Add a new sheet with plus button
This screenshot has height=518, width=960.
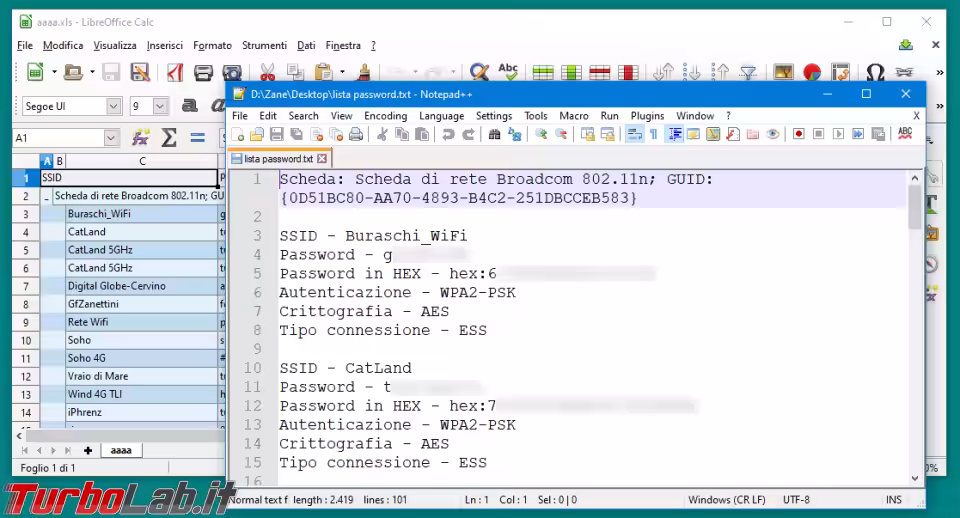(88, 451)
